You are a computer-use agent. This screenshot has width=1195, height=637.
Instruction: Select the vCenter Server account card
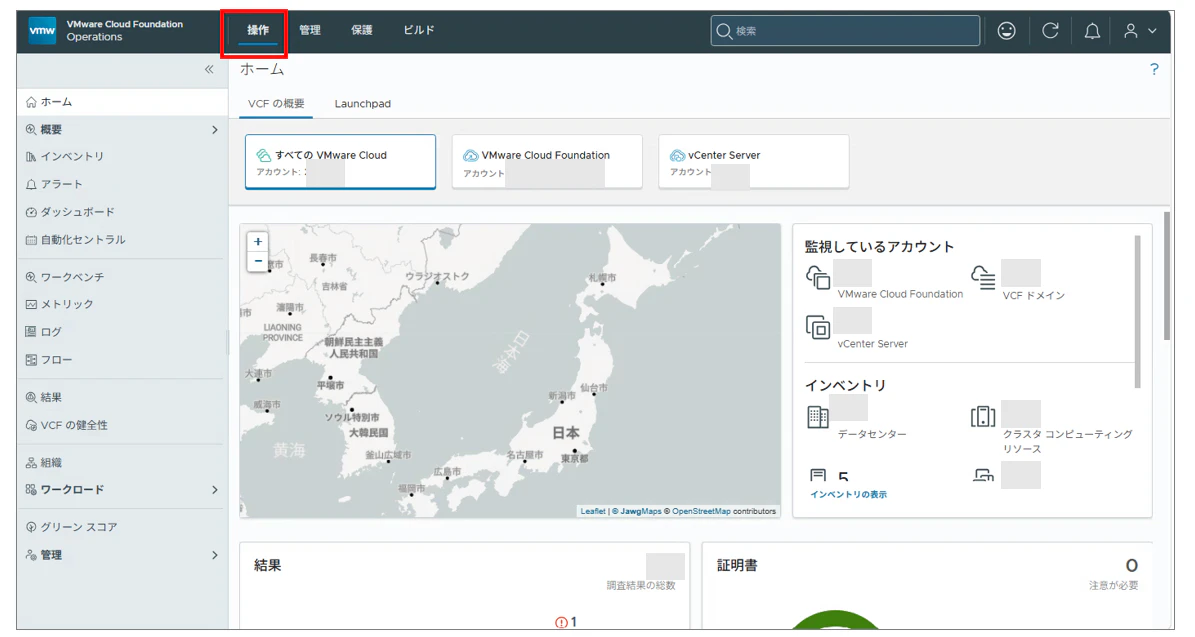pos(754,162)
